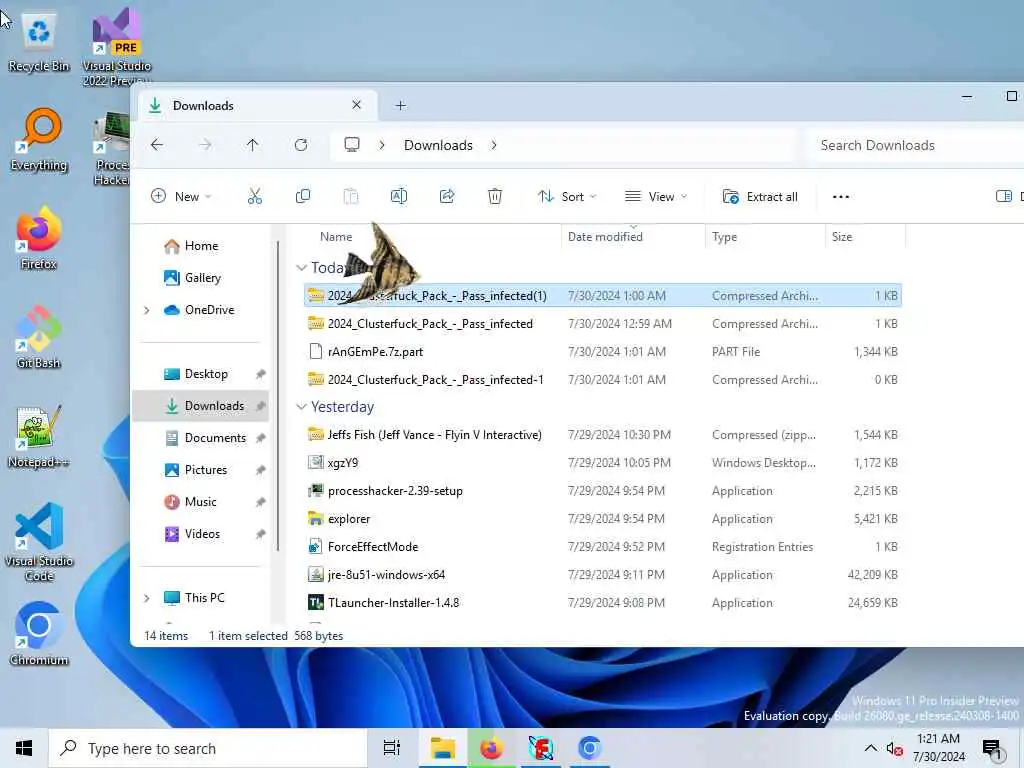Open Task View in taskbar
This screenshot has height=768, width=1024.
click(x=392, y=748)
